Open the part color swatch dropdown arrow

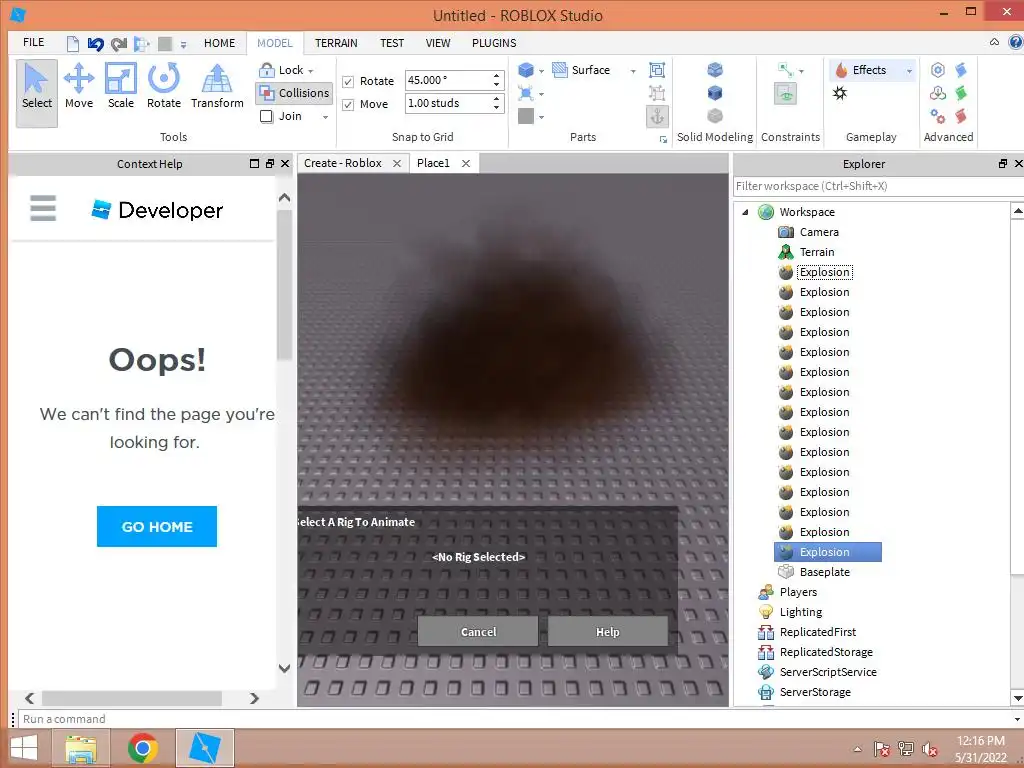541,117
